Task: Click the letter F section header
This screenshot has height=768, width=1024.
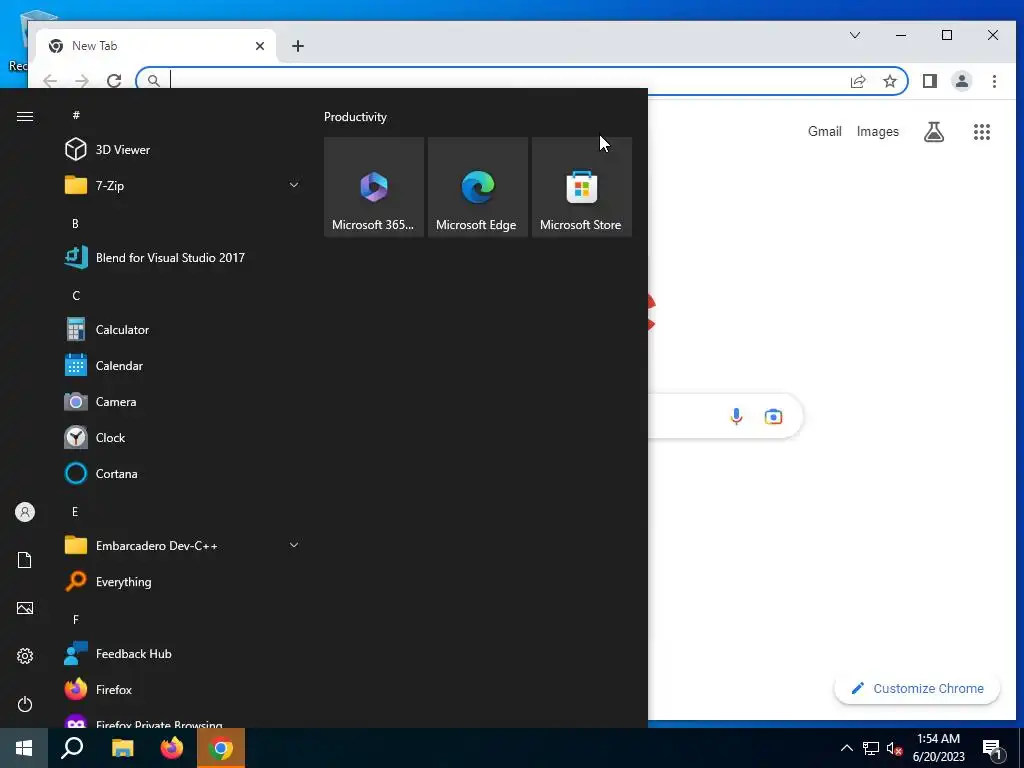Action: 76,619
